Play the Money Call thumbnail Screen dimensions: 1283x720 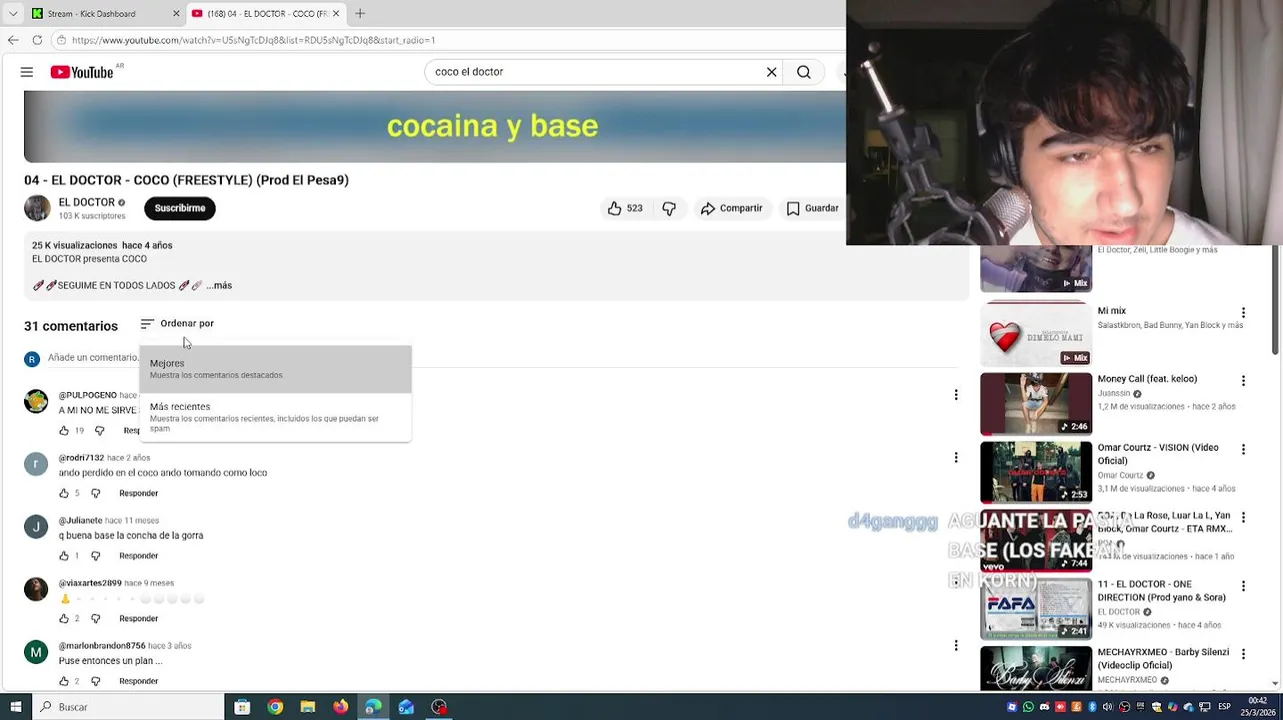point(1036,403)
